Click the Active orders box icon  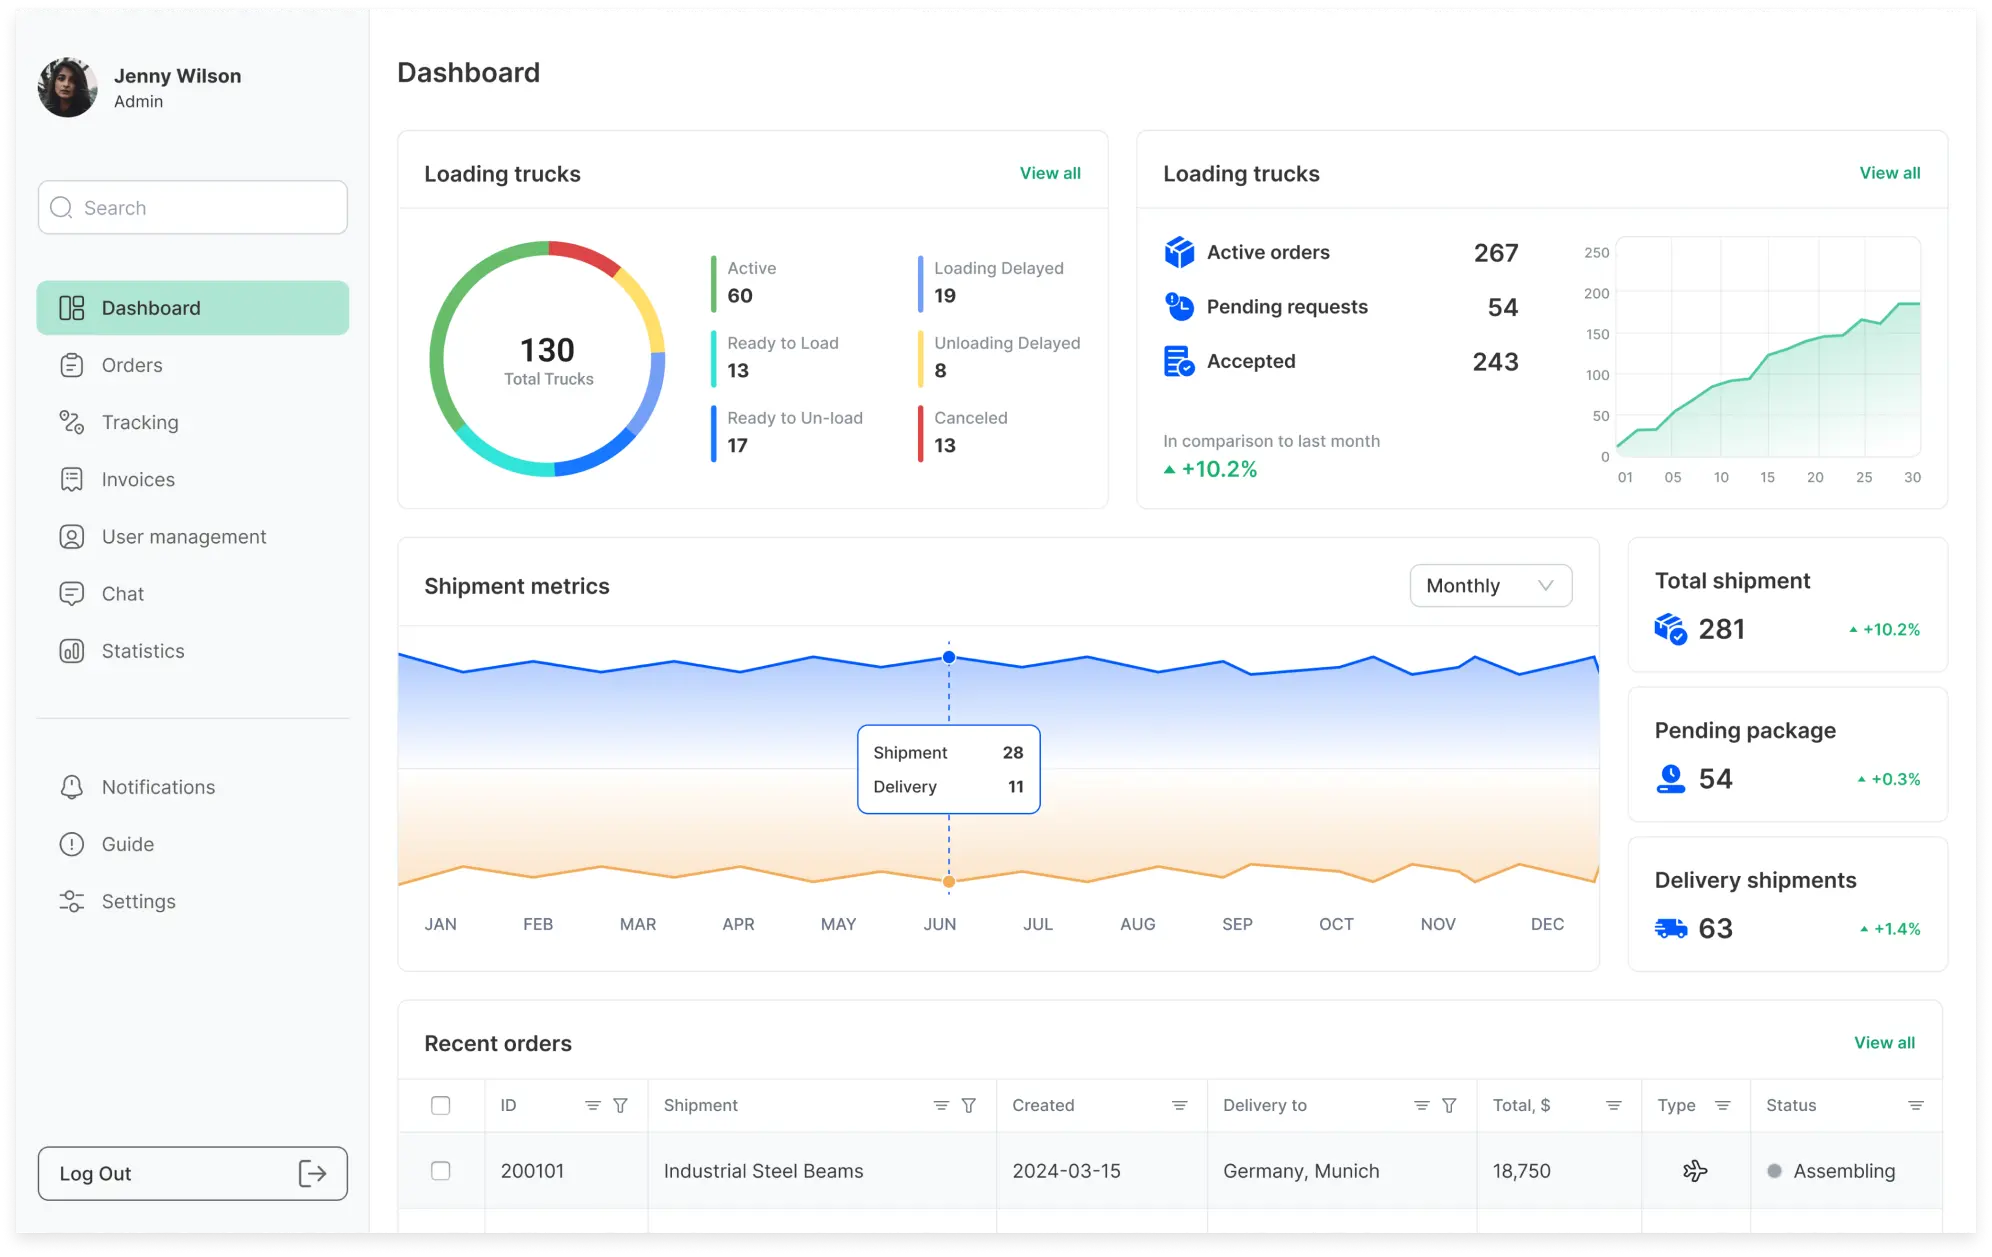(1179, 252)
